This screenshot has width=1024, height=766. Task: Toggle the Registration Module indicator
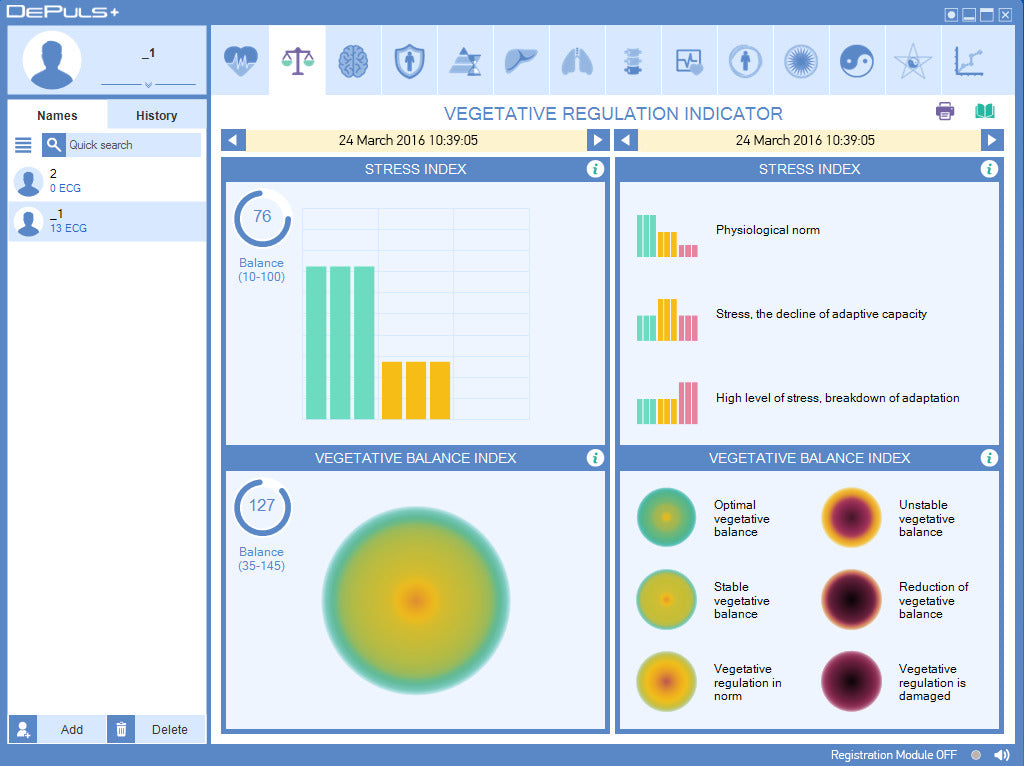pyautogui.click(x=976, y=755)
